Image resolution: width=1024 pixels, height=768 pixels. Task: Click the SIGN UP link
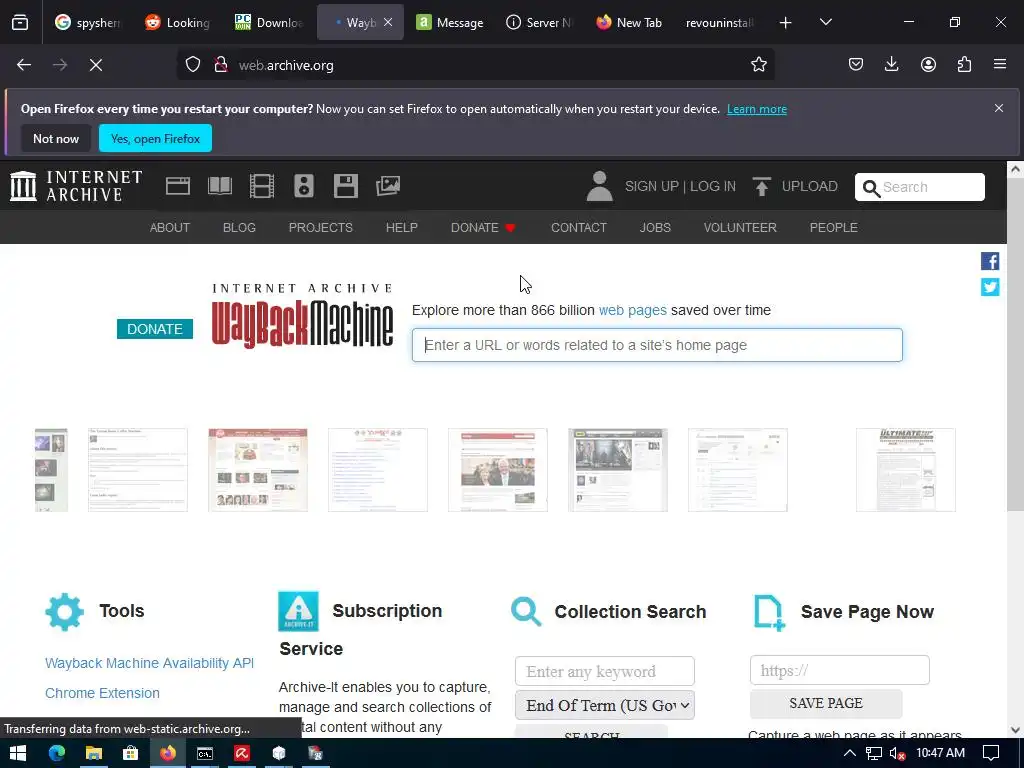click(652, 186)
